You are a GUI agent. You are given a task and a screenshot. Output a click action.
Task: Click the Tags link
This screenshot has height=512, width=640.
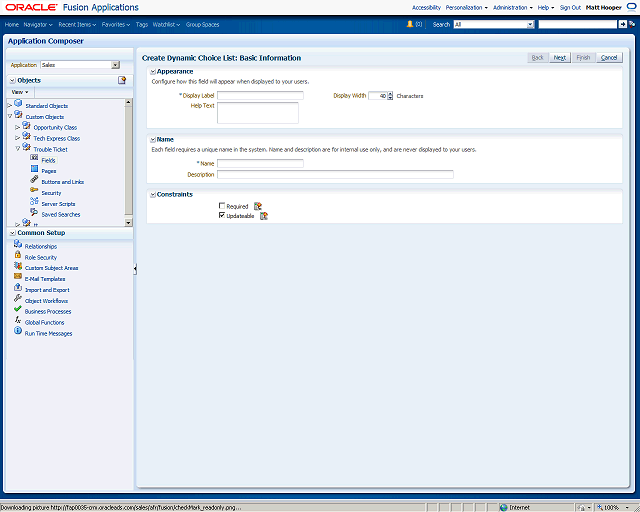(x=142, y=24)
